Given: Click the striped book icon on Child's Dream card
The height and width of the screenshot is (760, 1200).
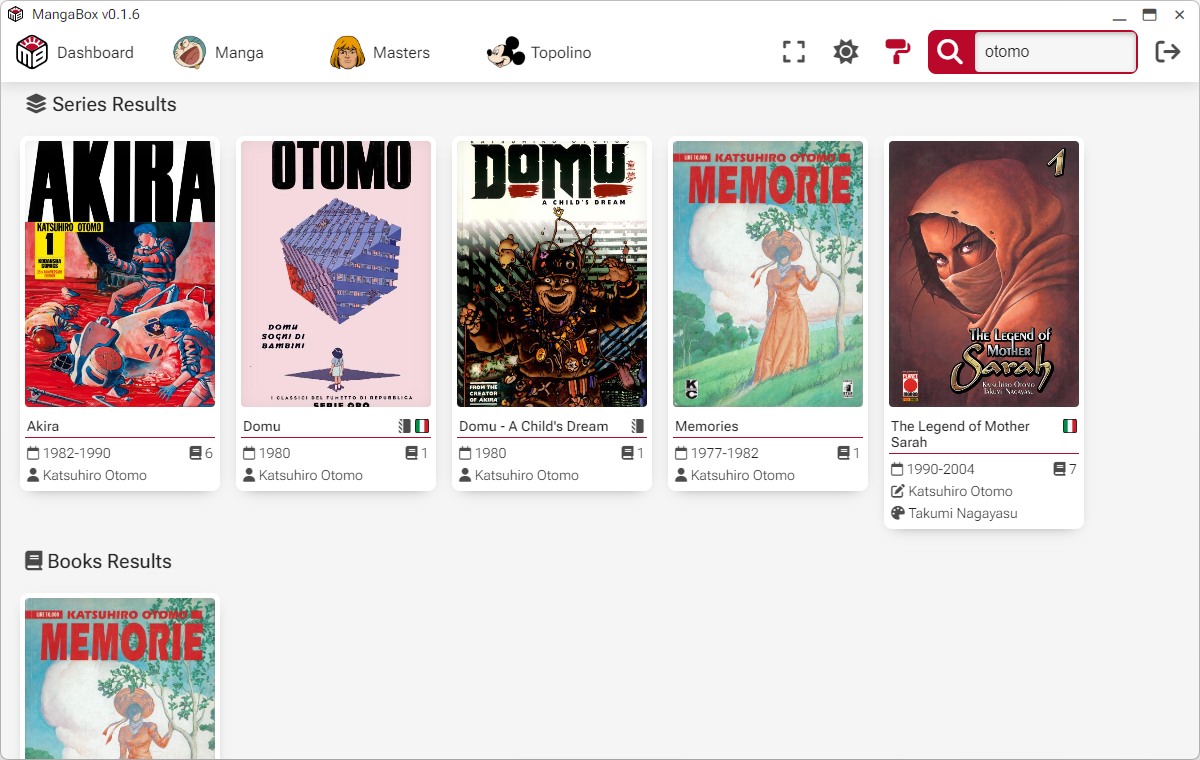Looking at the screenshot, I should coord(638,426).
